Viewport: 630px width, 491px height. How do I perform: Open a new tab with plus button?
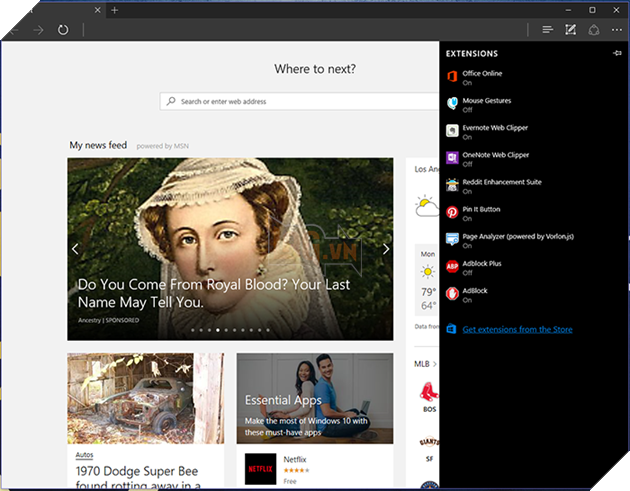click(x=115, y=10)
